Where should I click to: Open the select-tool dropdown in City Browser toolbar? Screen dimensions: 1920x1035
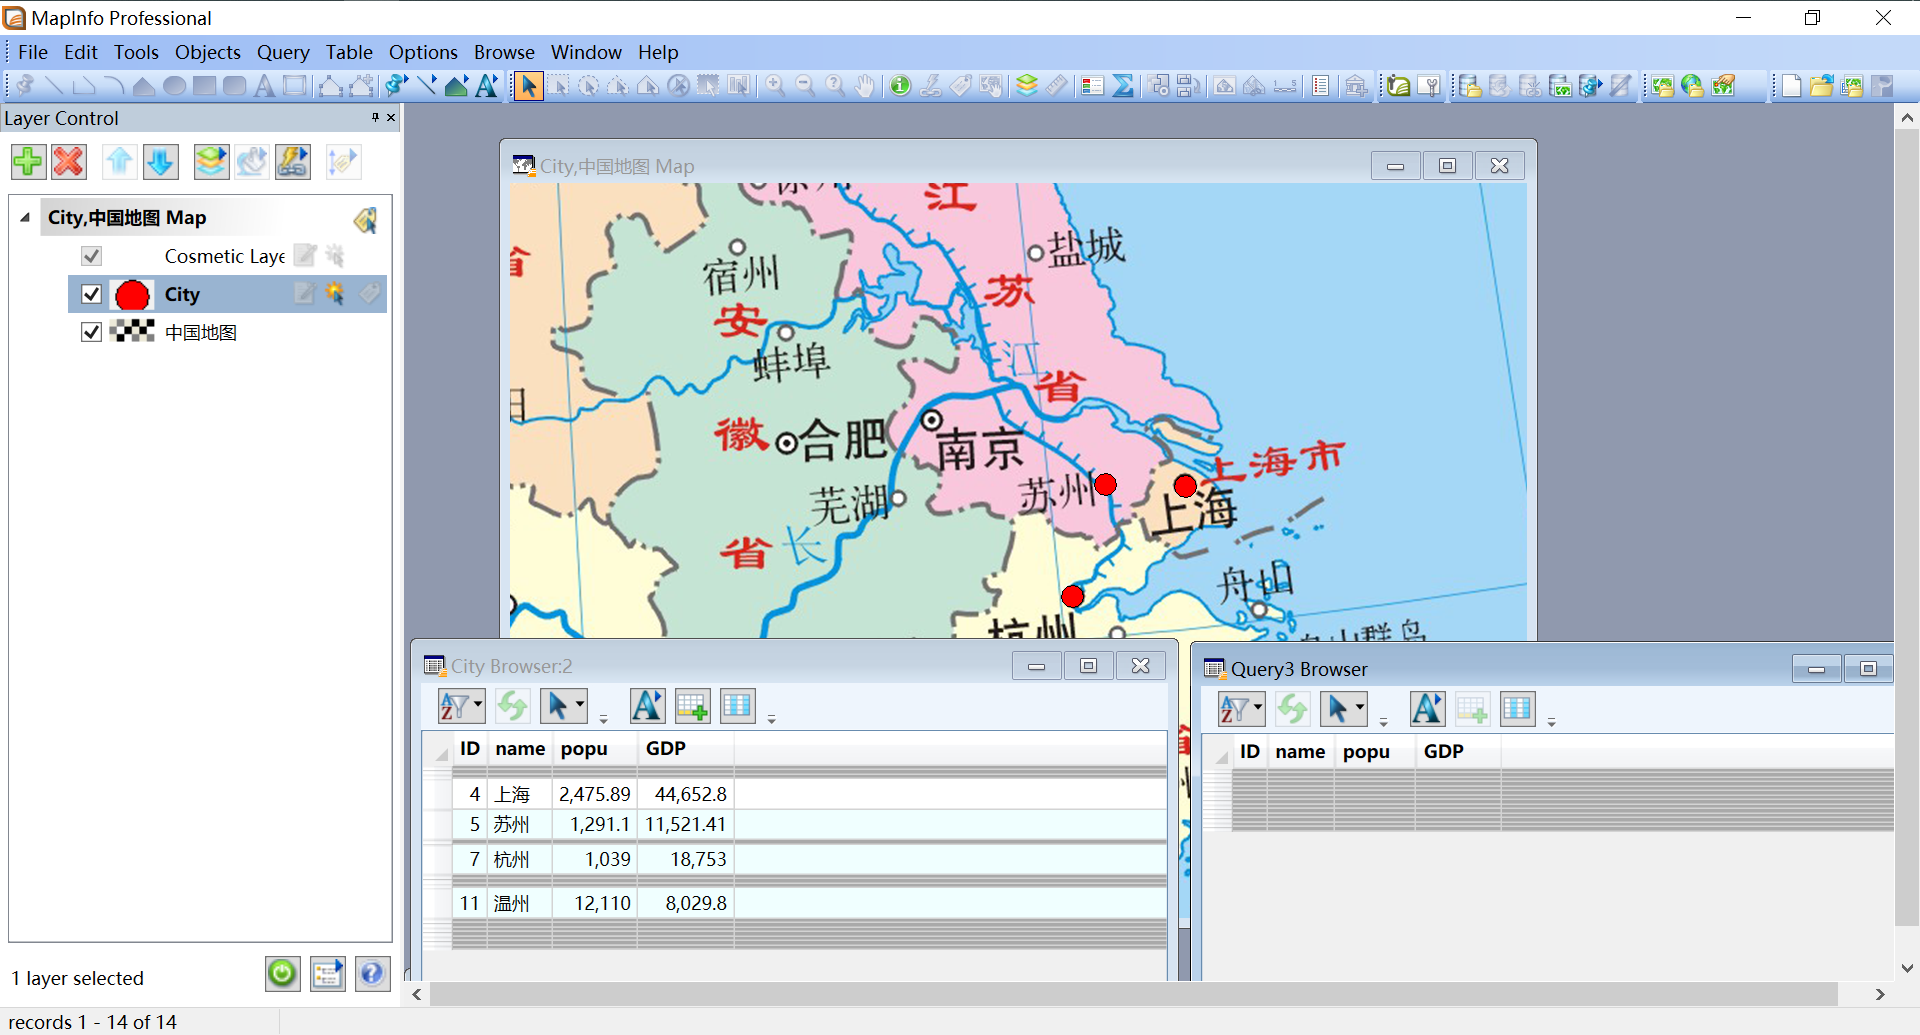pyautogui.click(x=563, y=706)
